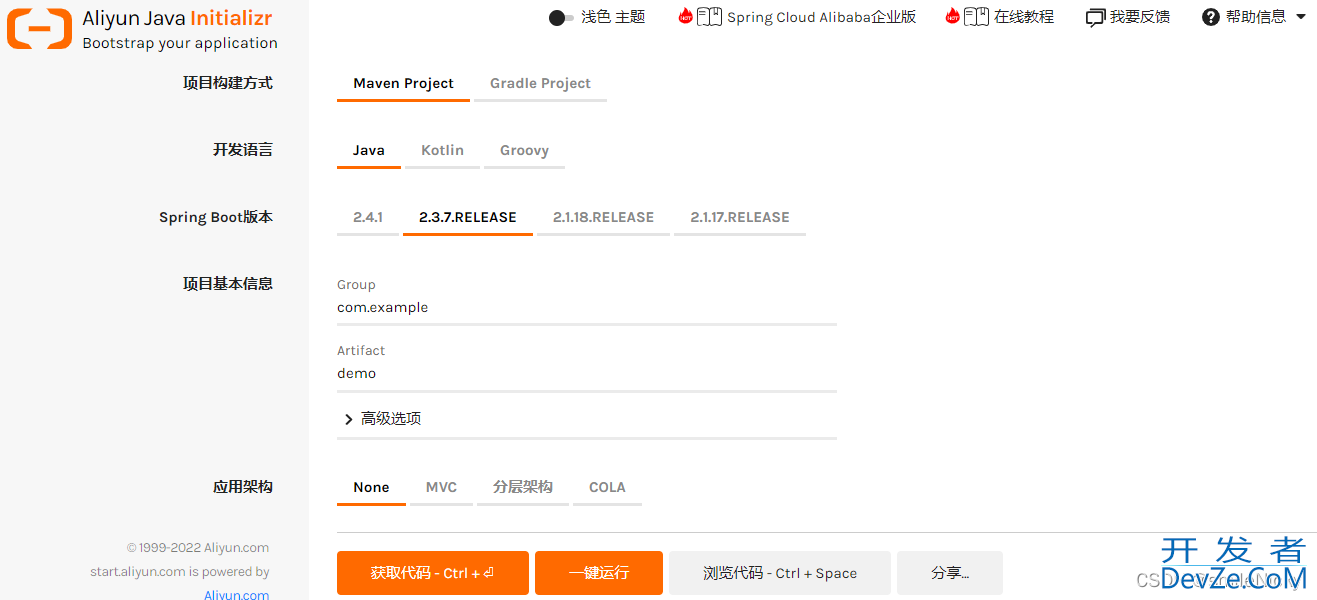Expand 高级选项 chevron arrow
Screen dimensions: 1317x600
point(349,419)
